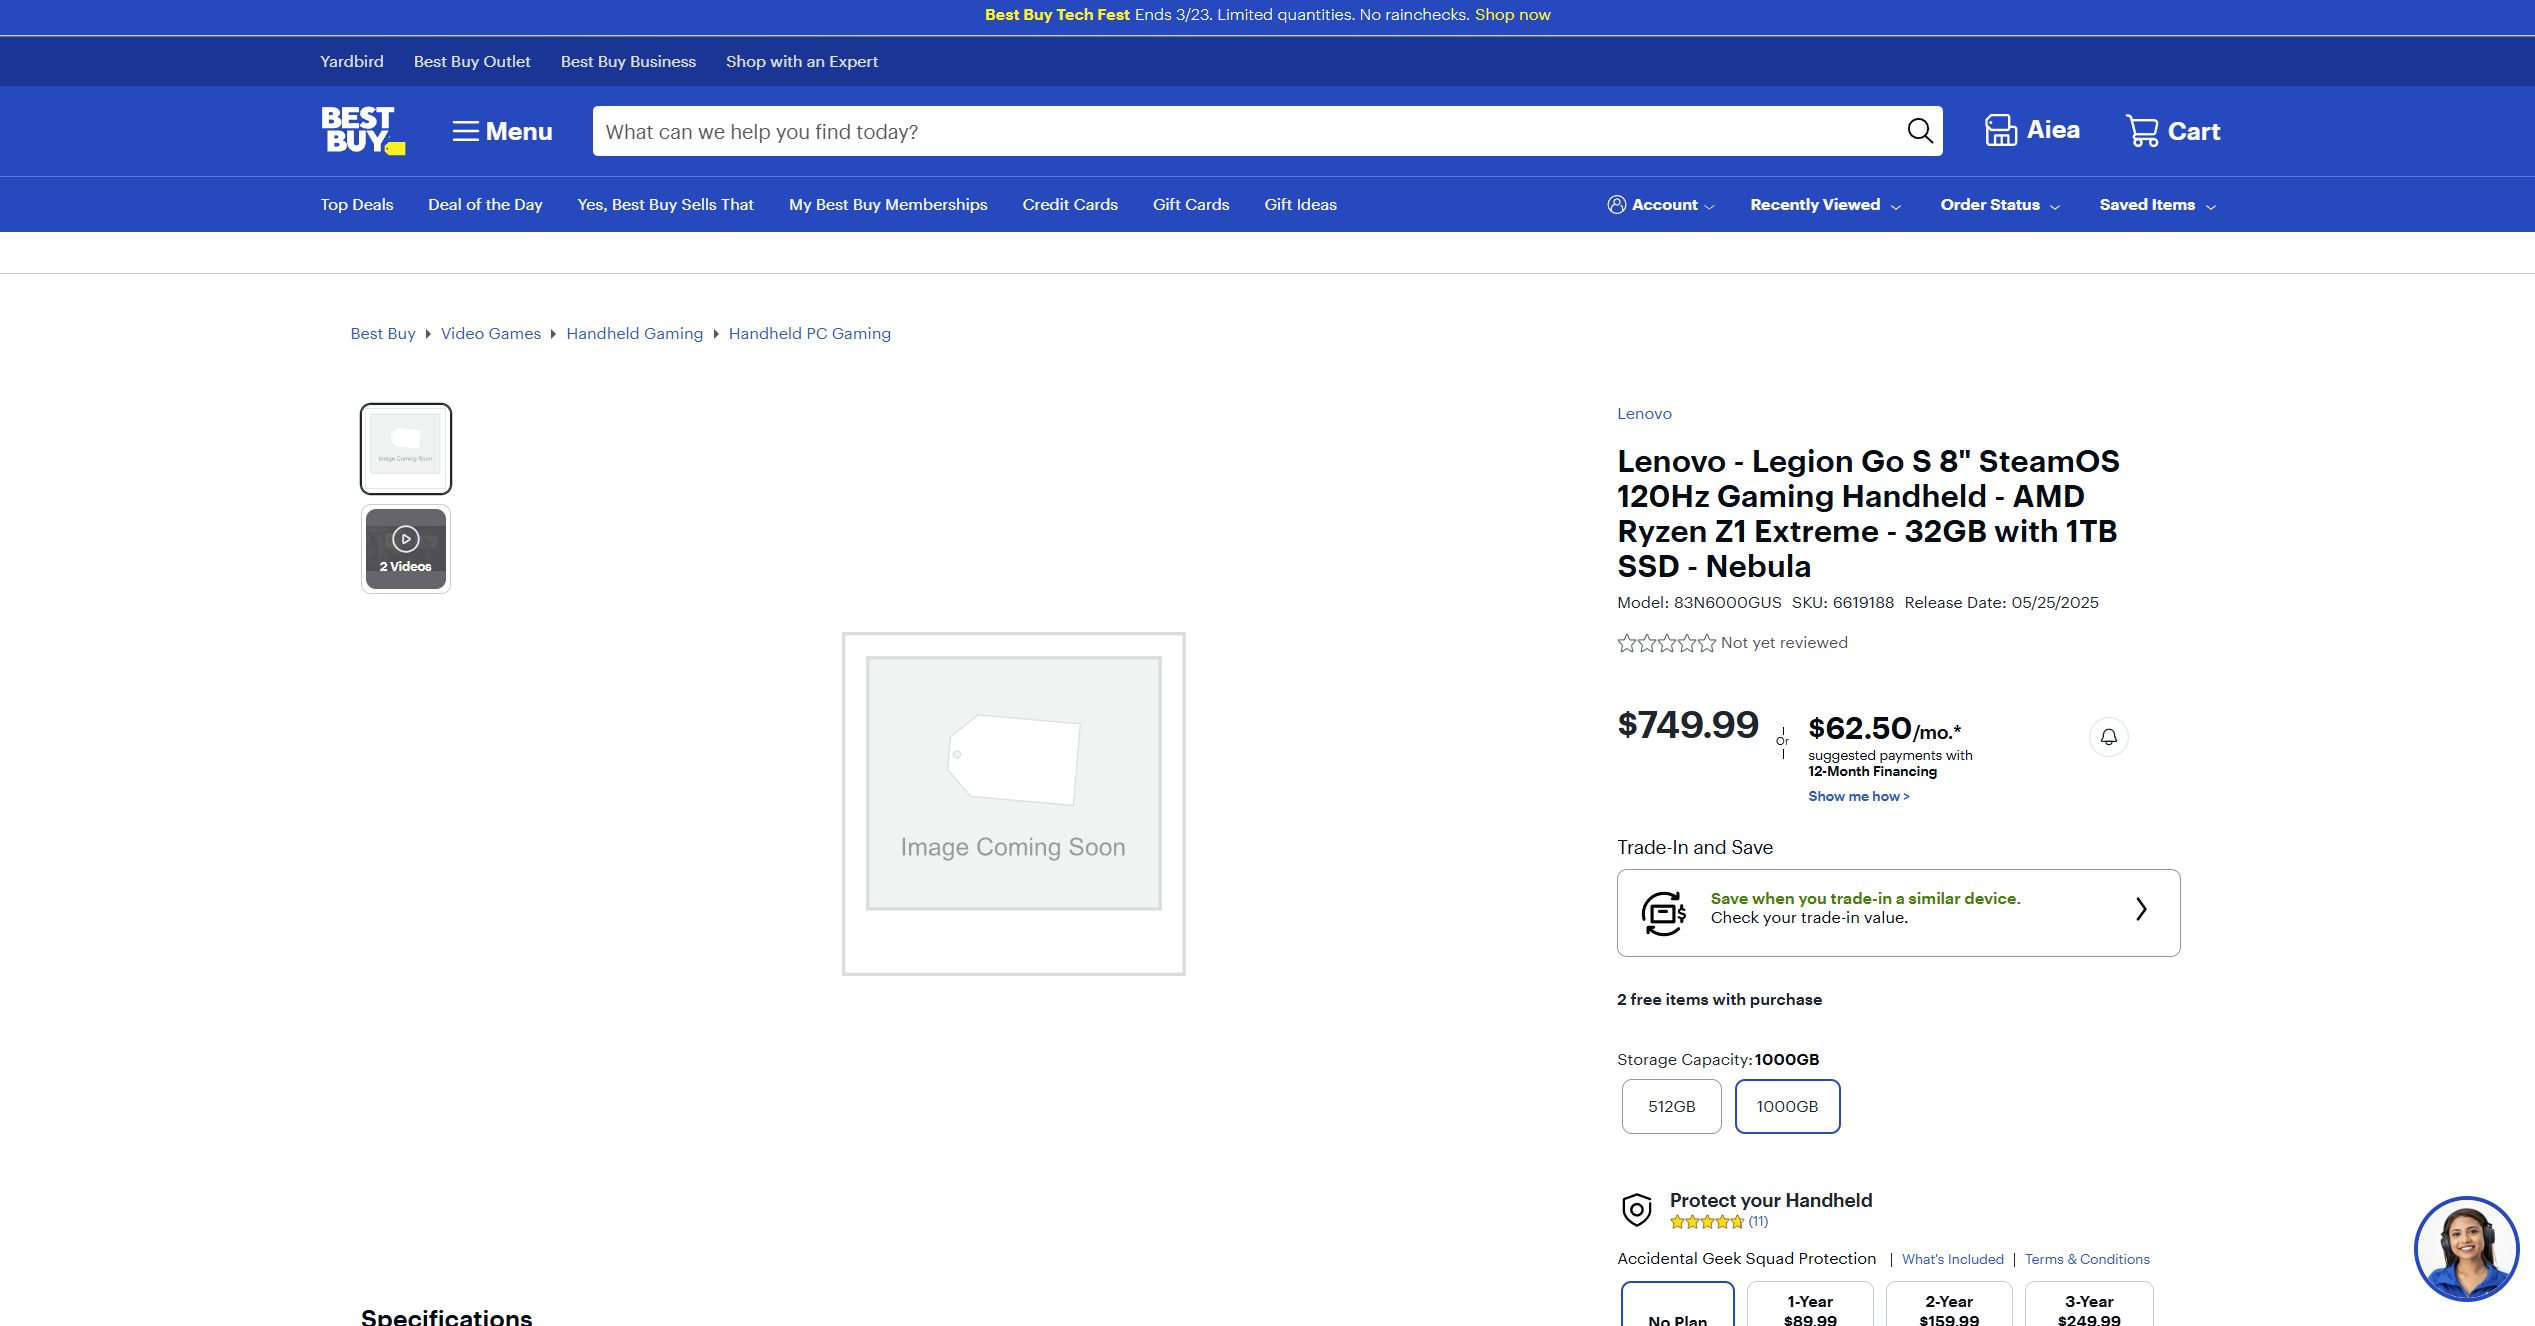Click Show me how financing link
2535x1326 pixels.
(1858, 796)
